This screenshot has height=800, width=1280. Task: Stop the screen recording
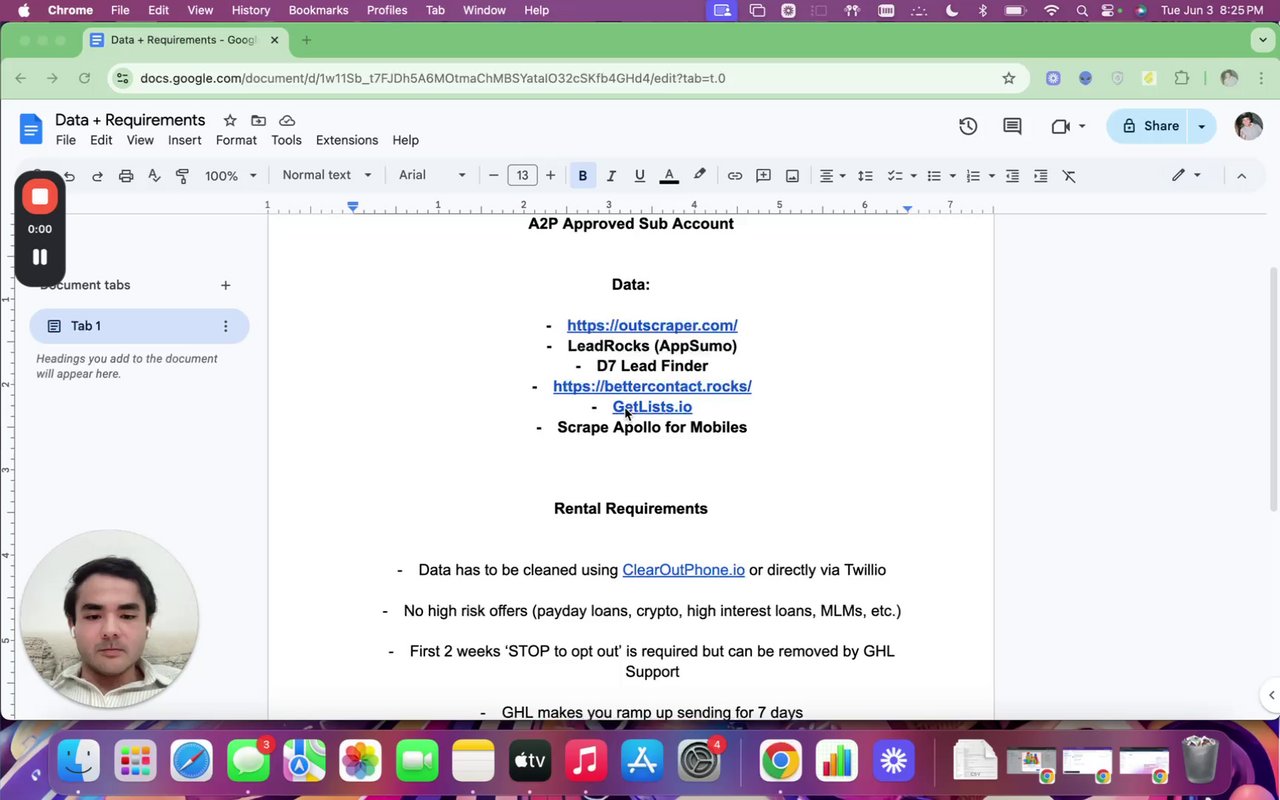40,197
